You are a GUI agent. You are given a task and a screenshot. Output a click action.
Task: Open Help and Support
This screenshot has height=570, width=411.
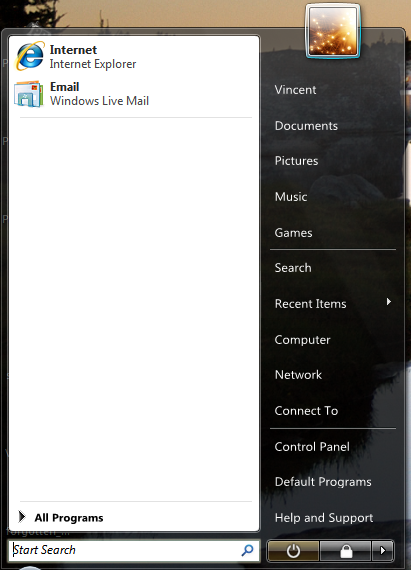(324, 518)
